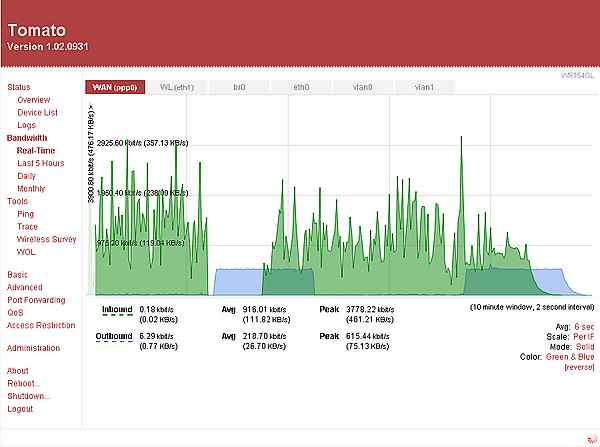Click the Reboot... option
Image resolution: width=600 pixels, height=447 pixels.
(x=24, y=383)
